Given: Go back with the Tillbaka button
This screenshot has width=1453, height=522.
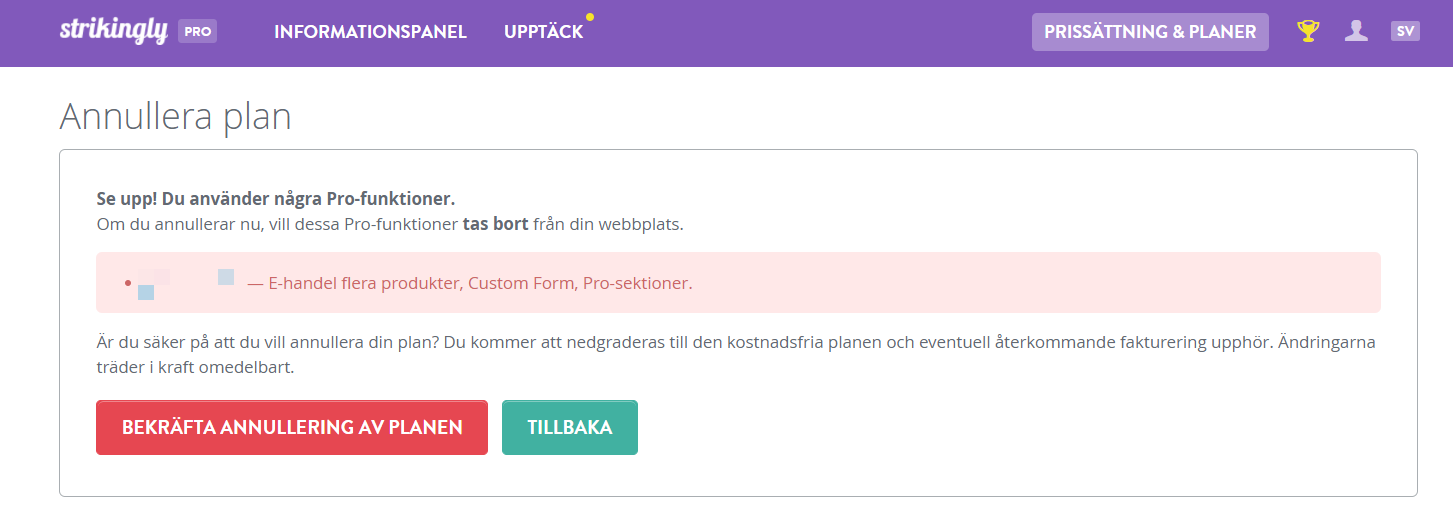Looking at the screenshot, I should pyautogui.click(x=570, y=427).
